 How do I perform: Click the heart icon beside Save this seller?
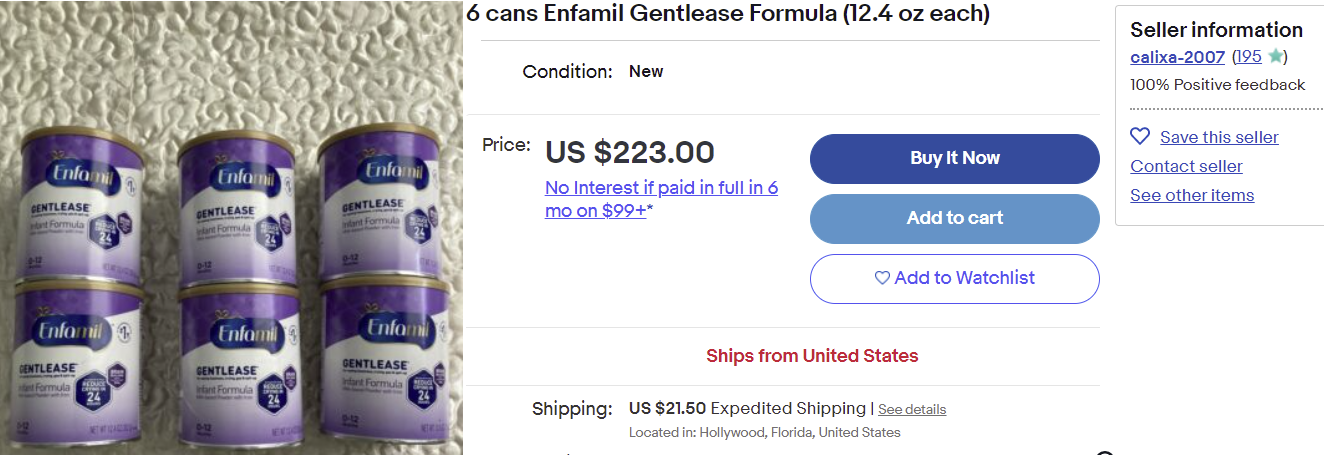point(1140,136)
